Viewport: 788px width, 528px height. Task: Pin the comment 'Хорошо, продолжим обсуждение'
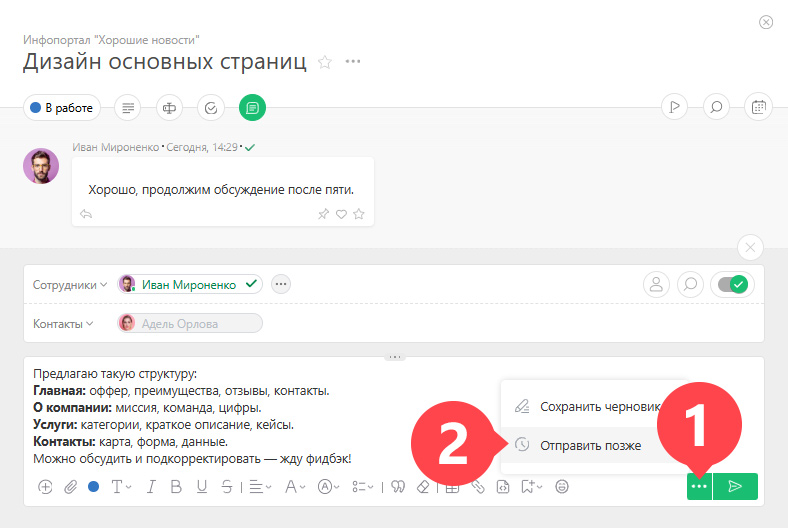click(323, 214)
